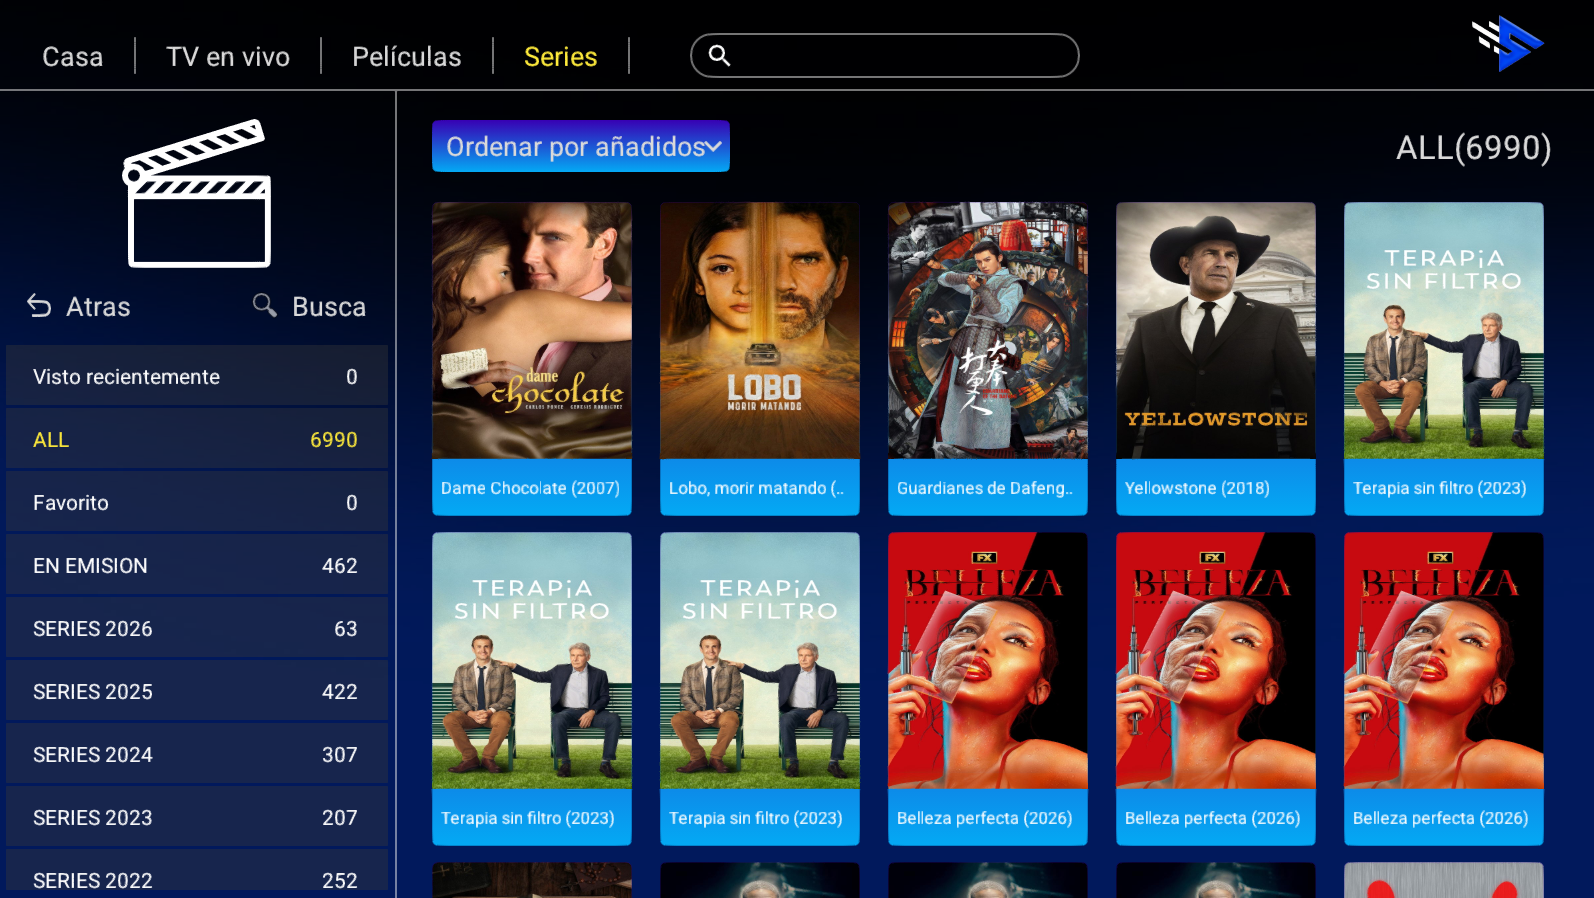Click the app logo in top right

1507,44
